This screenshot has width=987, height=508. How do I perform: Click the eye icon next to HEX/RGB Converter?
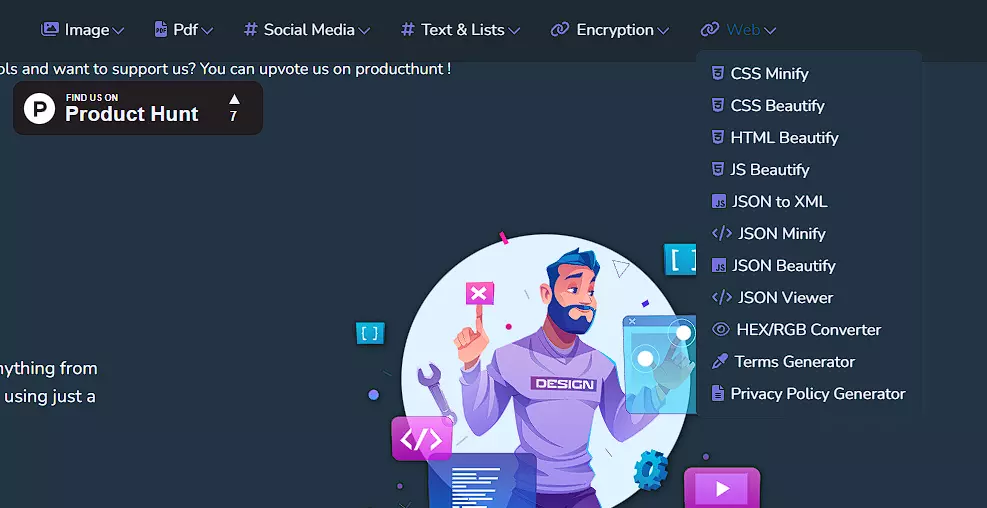point(720,329)
